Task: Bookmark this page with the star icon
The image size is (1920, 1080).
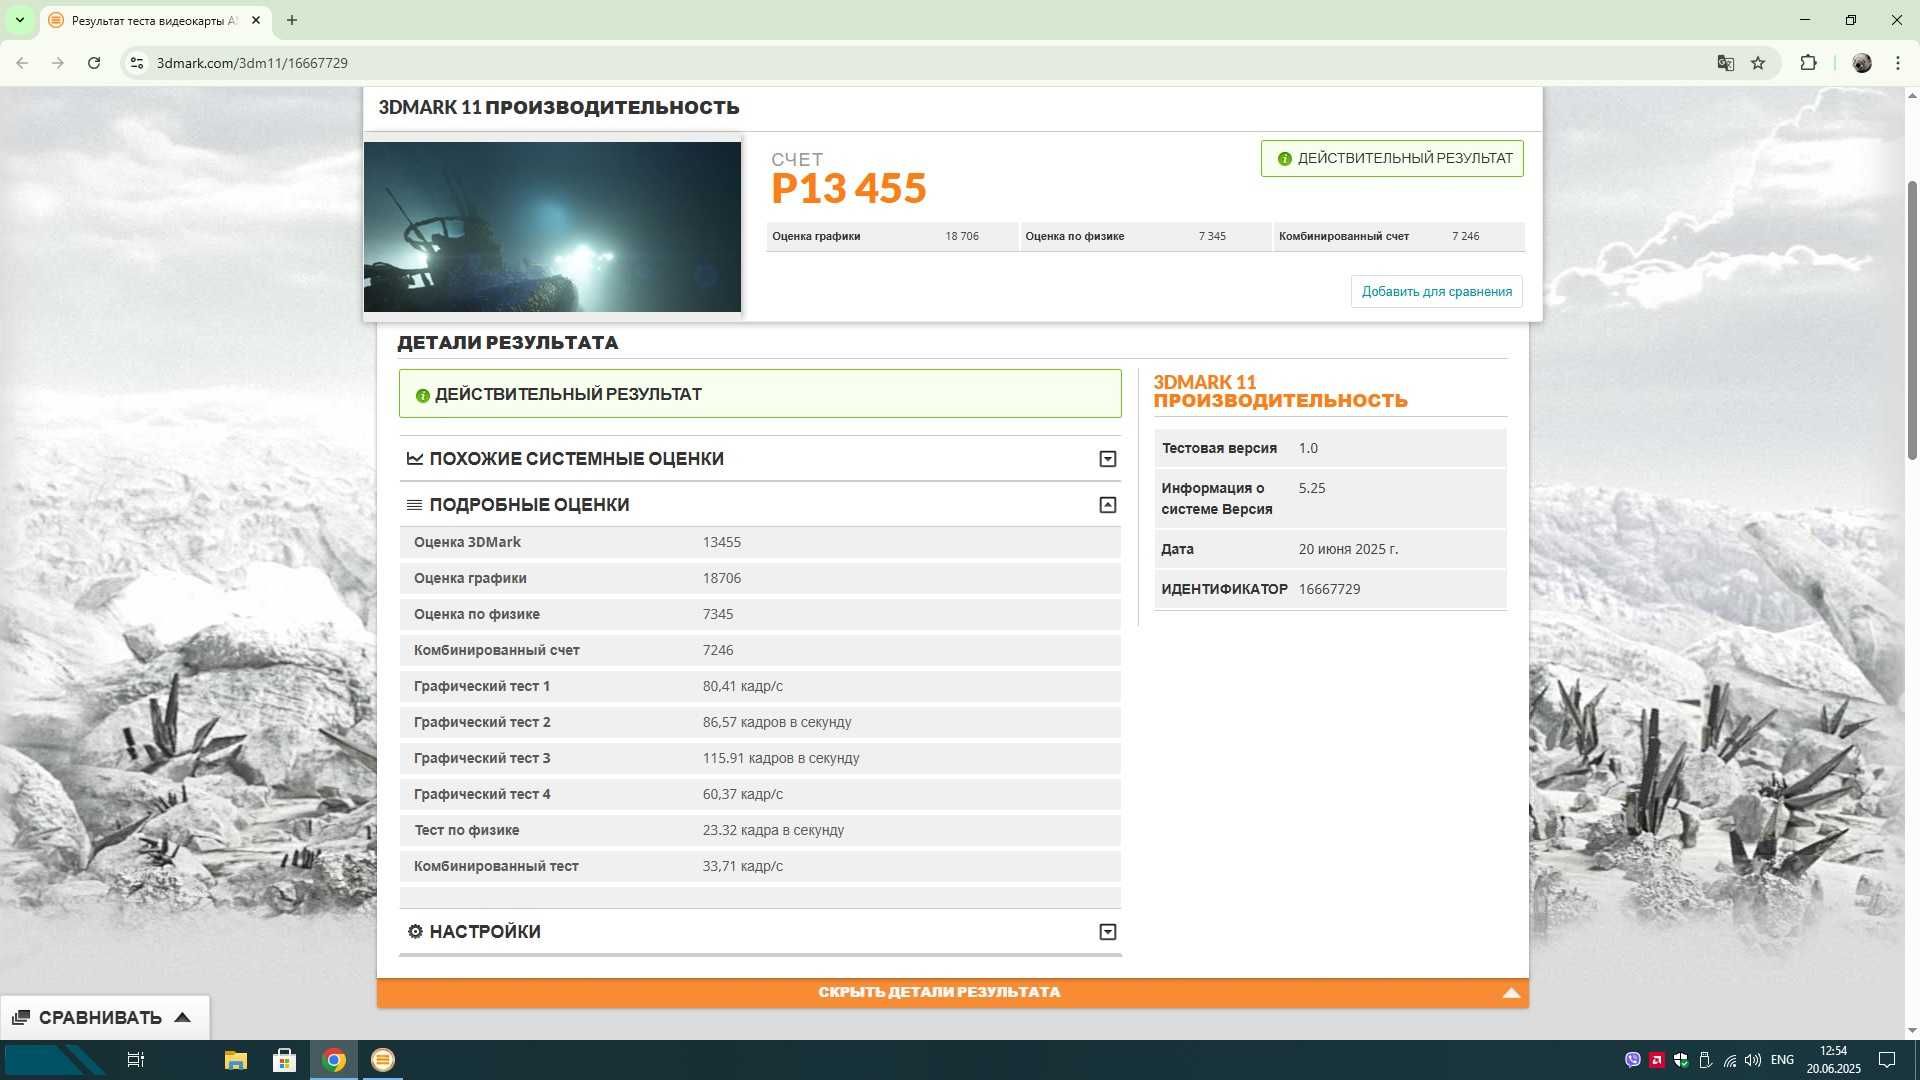Action: tap(1758, 63)
